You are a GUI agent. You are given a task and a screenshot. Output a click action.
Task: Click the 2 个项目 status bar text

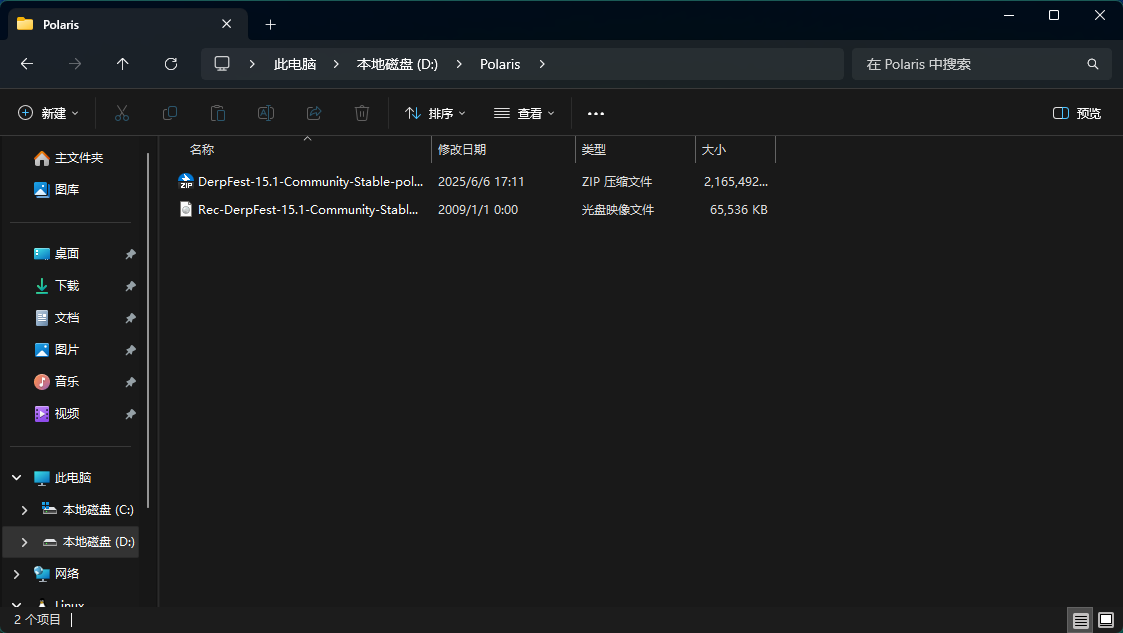(37, 619)
